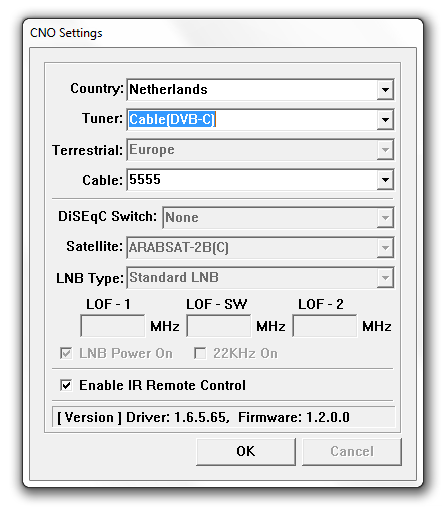
Task: Open the Cable dropdown arrow
Action: tap(385, 180)
